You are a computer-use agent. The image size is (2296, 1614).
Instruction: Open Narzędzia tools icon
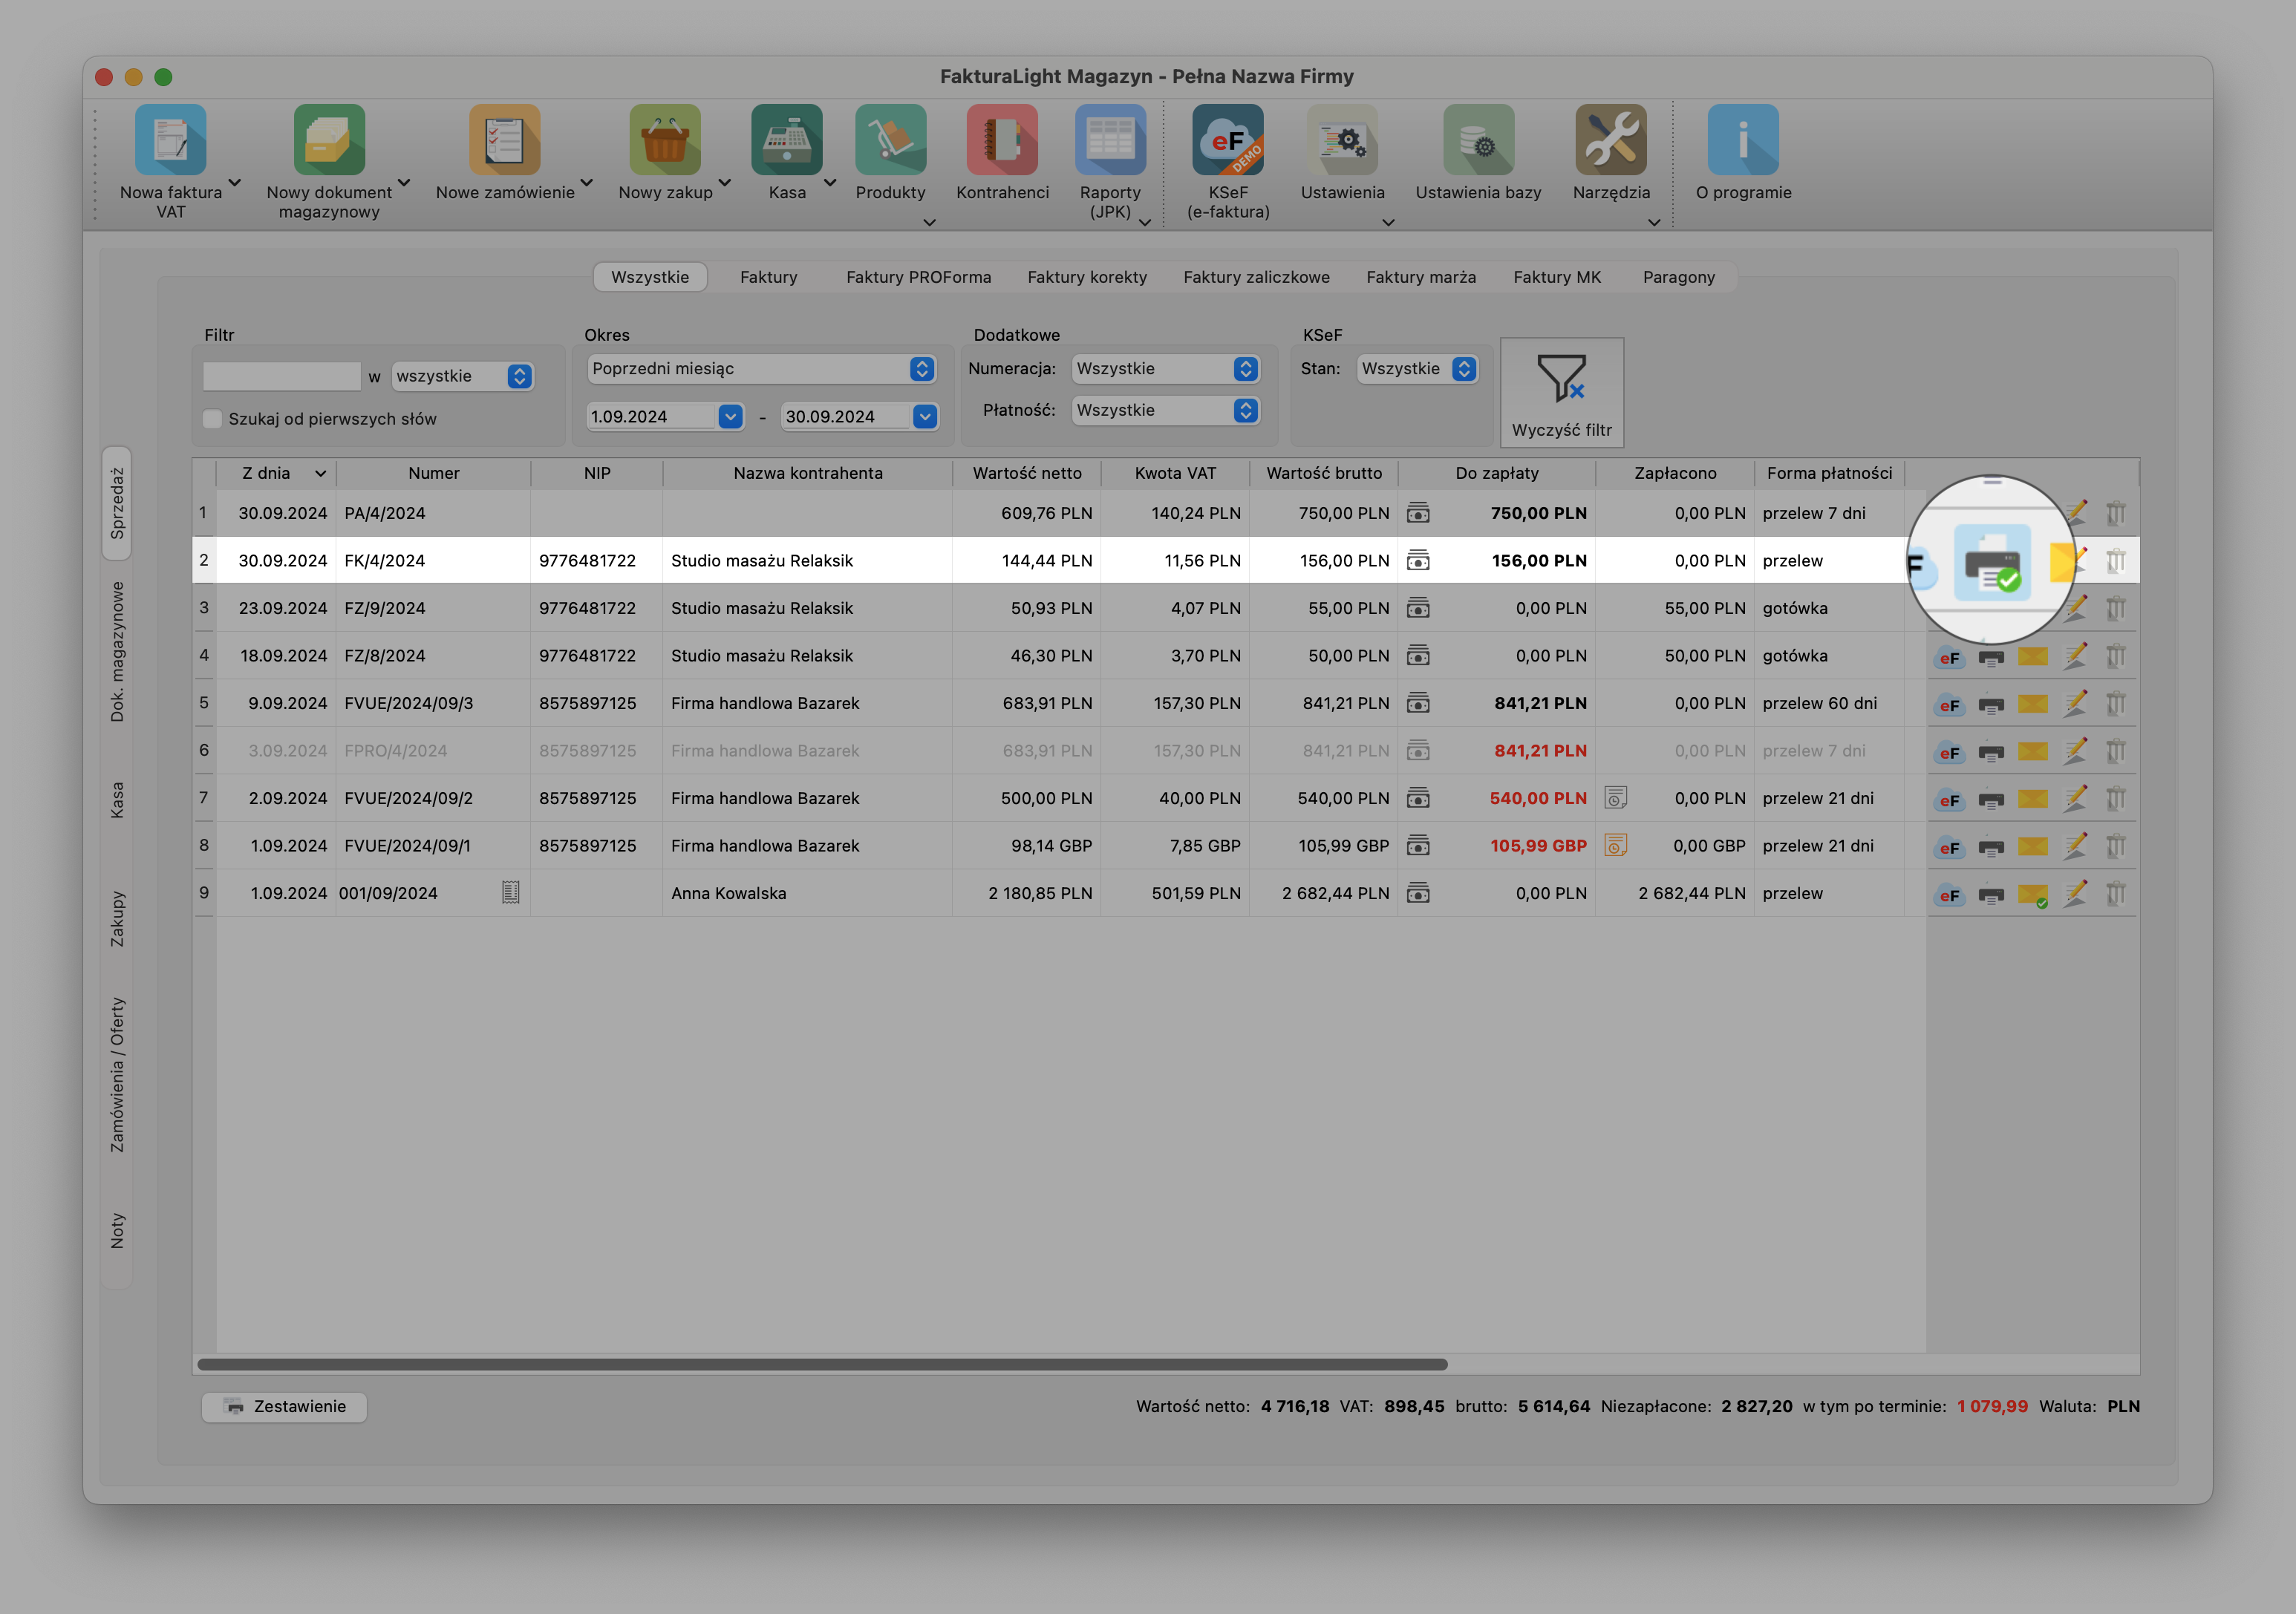(1611, 140)
